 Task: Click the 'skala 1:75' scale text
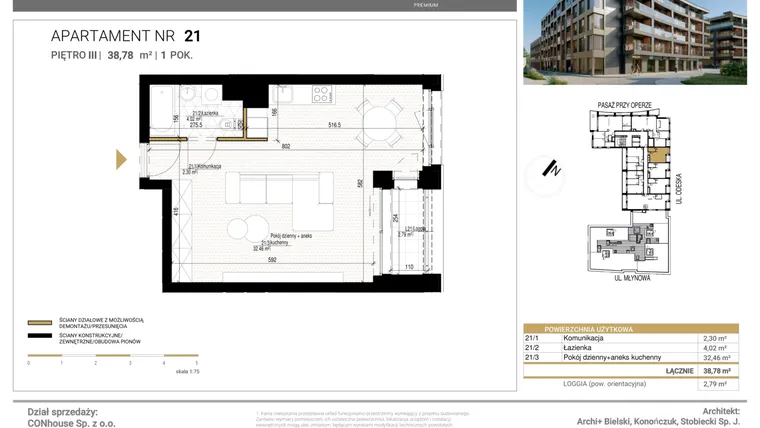(x=188, y=372)
